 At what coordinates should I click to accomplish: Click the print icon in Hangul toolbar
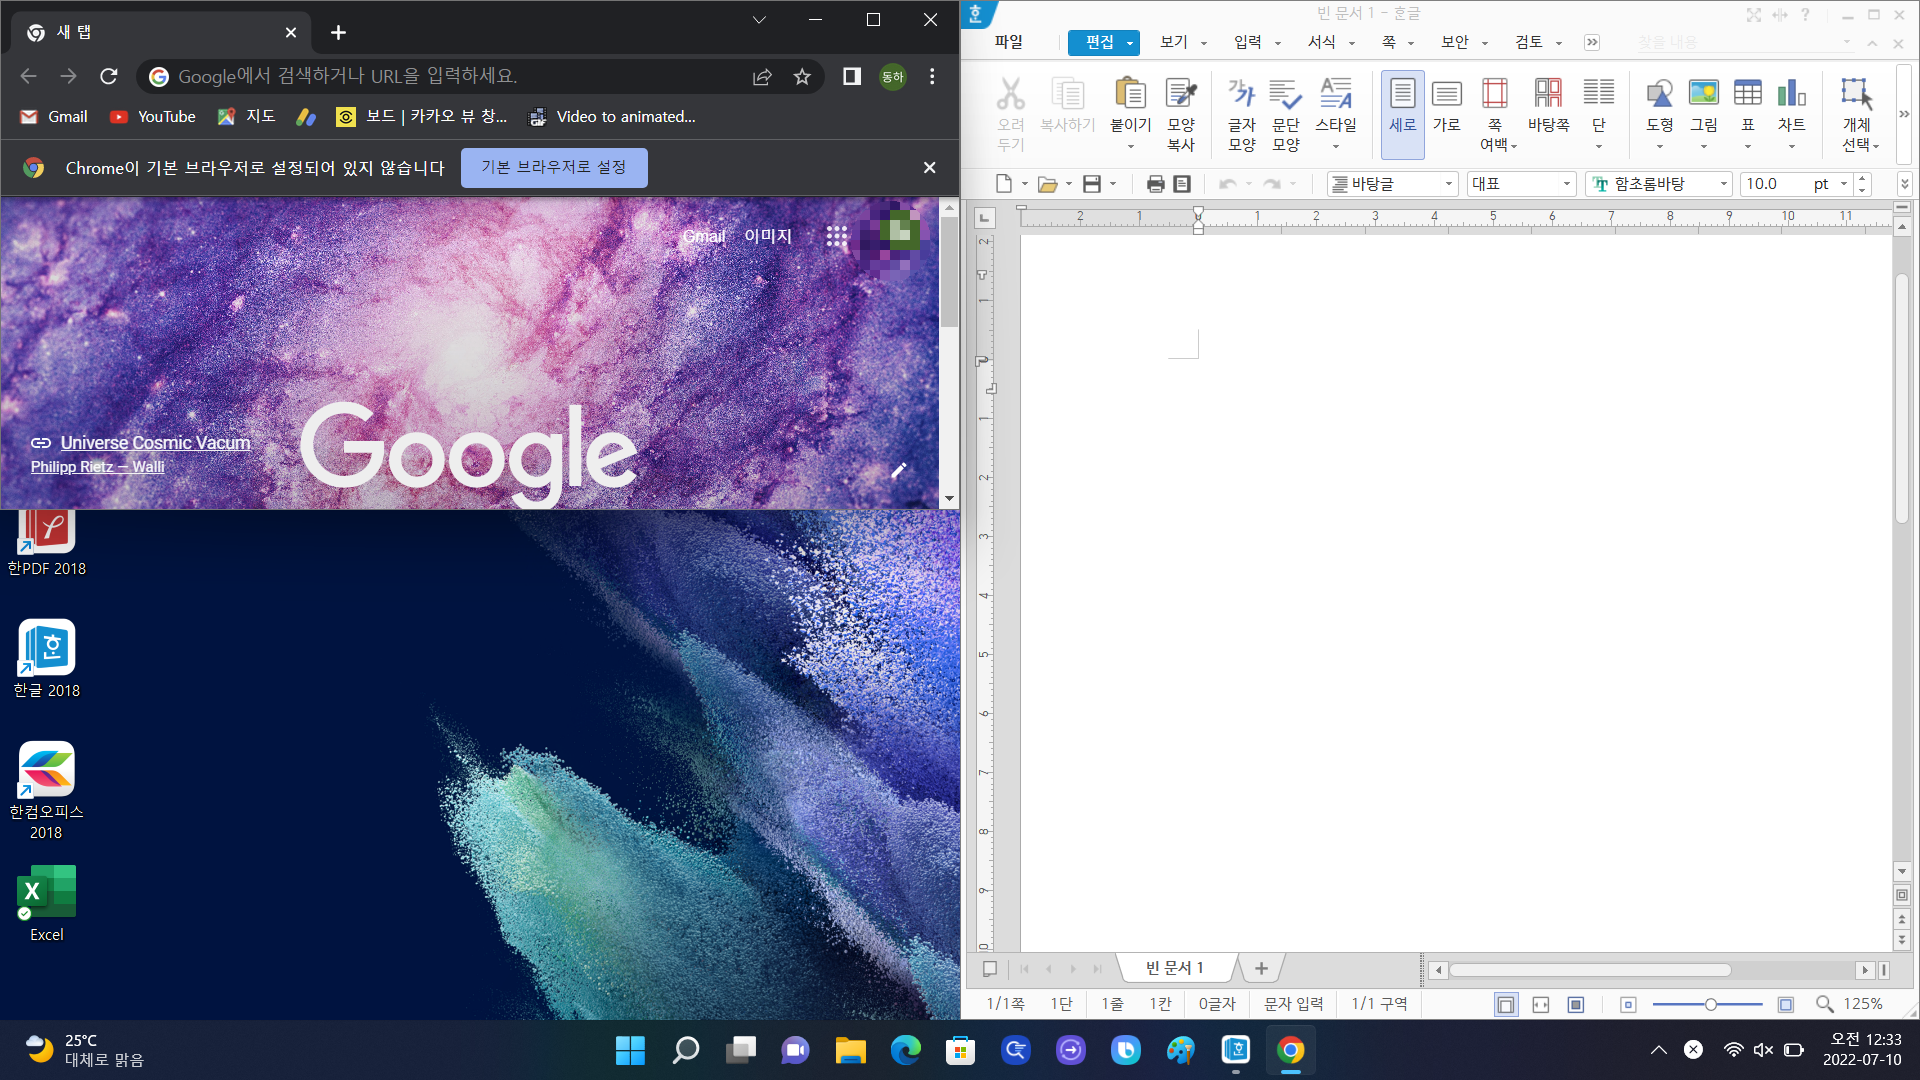1155,184
